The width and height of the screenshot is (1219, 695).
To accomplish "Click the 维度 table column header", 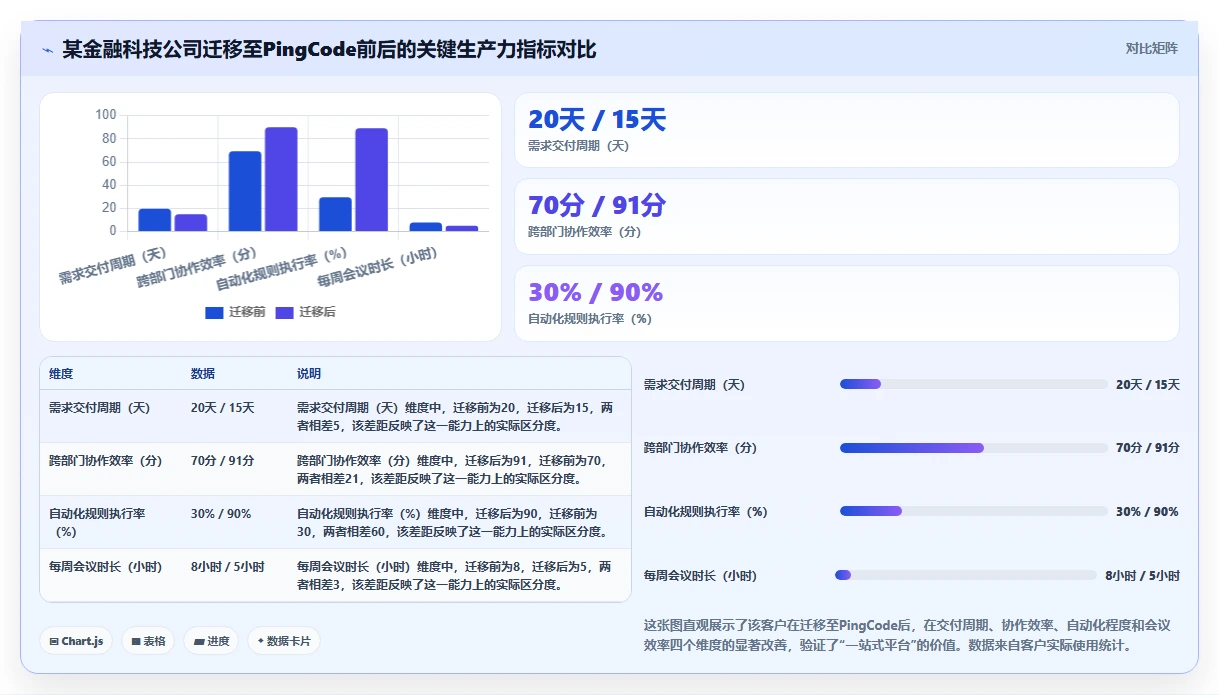I will tap(61, 373).
